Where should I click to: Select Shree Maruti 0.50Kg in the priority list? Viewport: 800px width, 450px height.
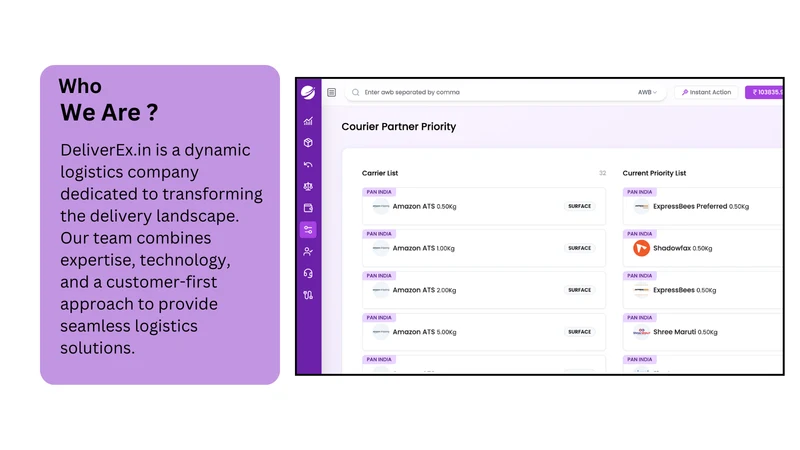pyautogui.click(x=703, y=332)
